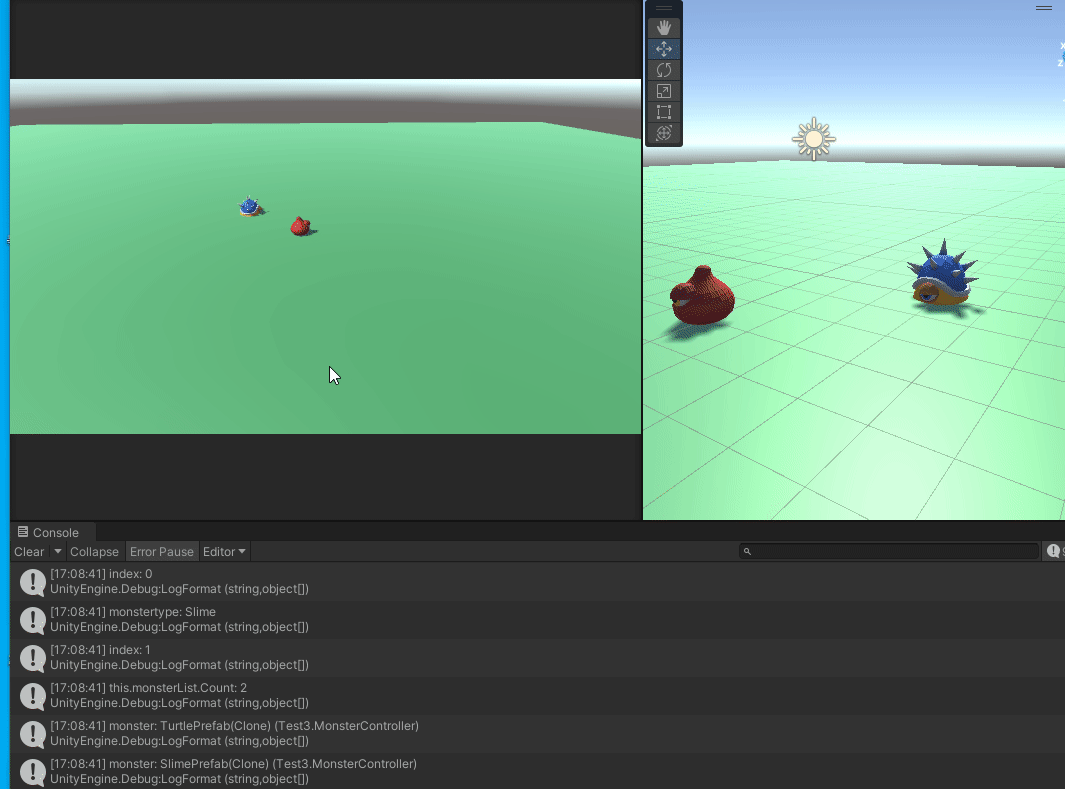The image size is (1065, 789).
Task: Select the 'monsterList.Count: 2' log entry
Action: click(x=537, y=695)
